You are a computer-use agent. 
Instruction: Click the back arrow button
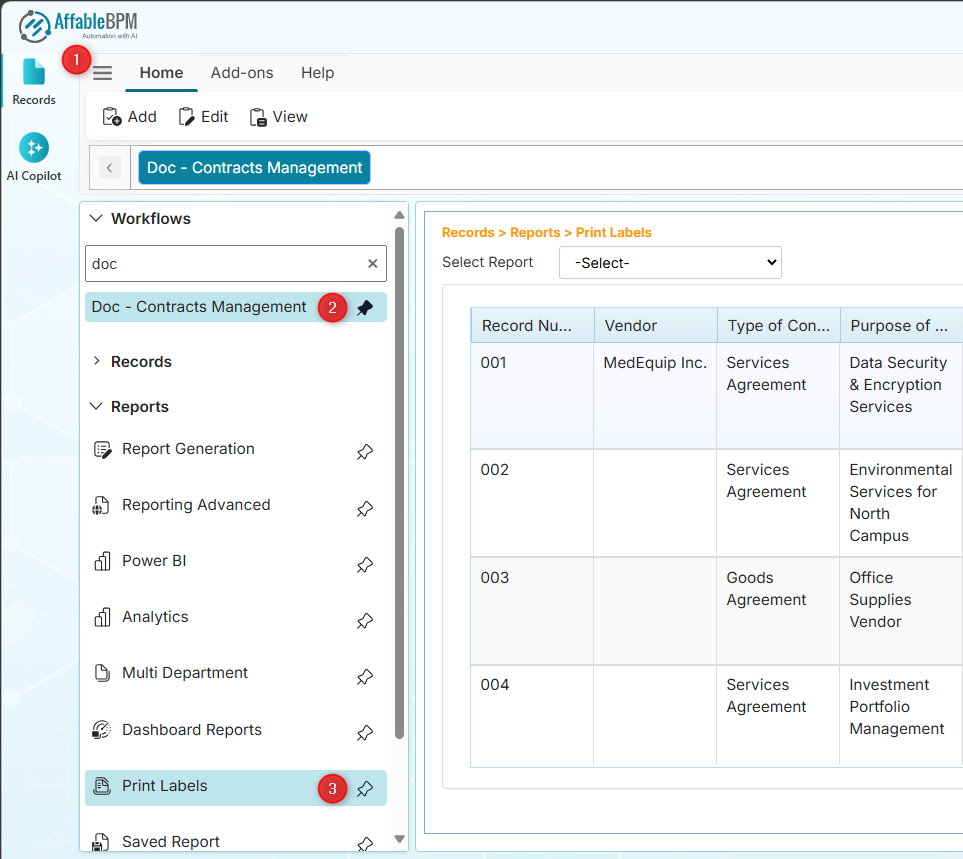(110, 168)
